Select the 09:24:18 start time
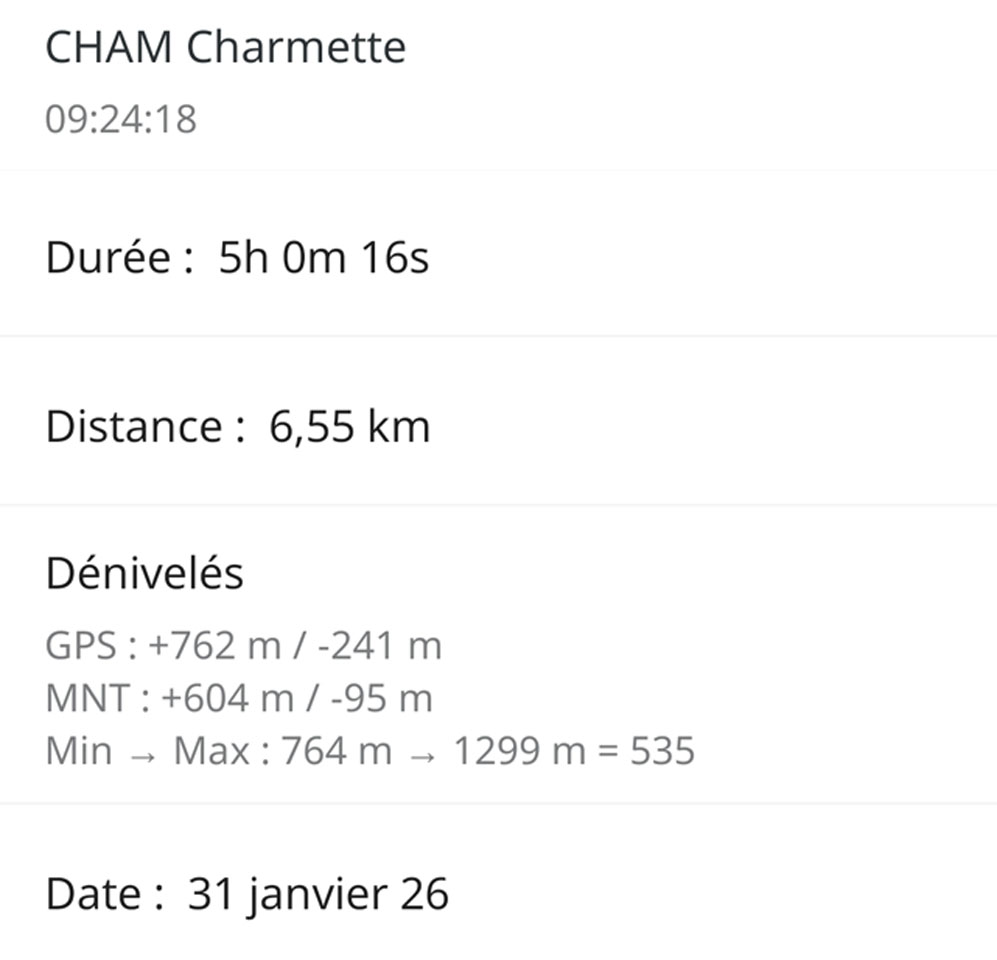Viewport: 997px width, 960px height. [x=121, y=119]
